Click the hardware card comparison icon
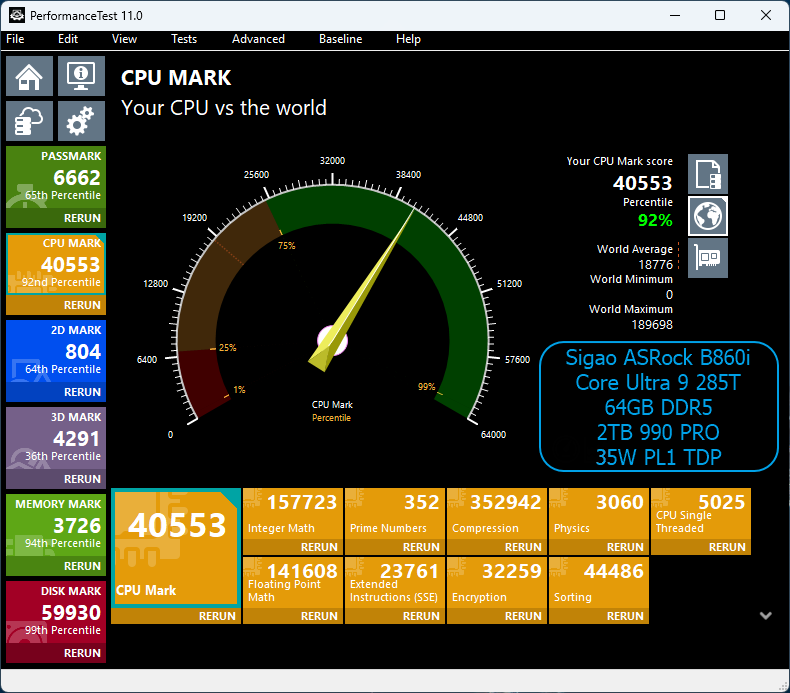The width and height of the screenshot is (790, 693). [x=708, y=258]
